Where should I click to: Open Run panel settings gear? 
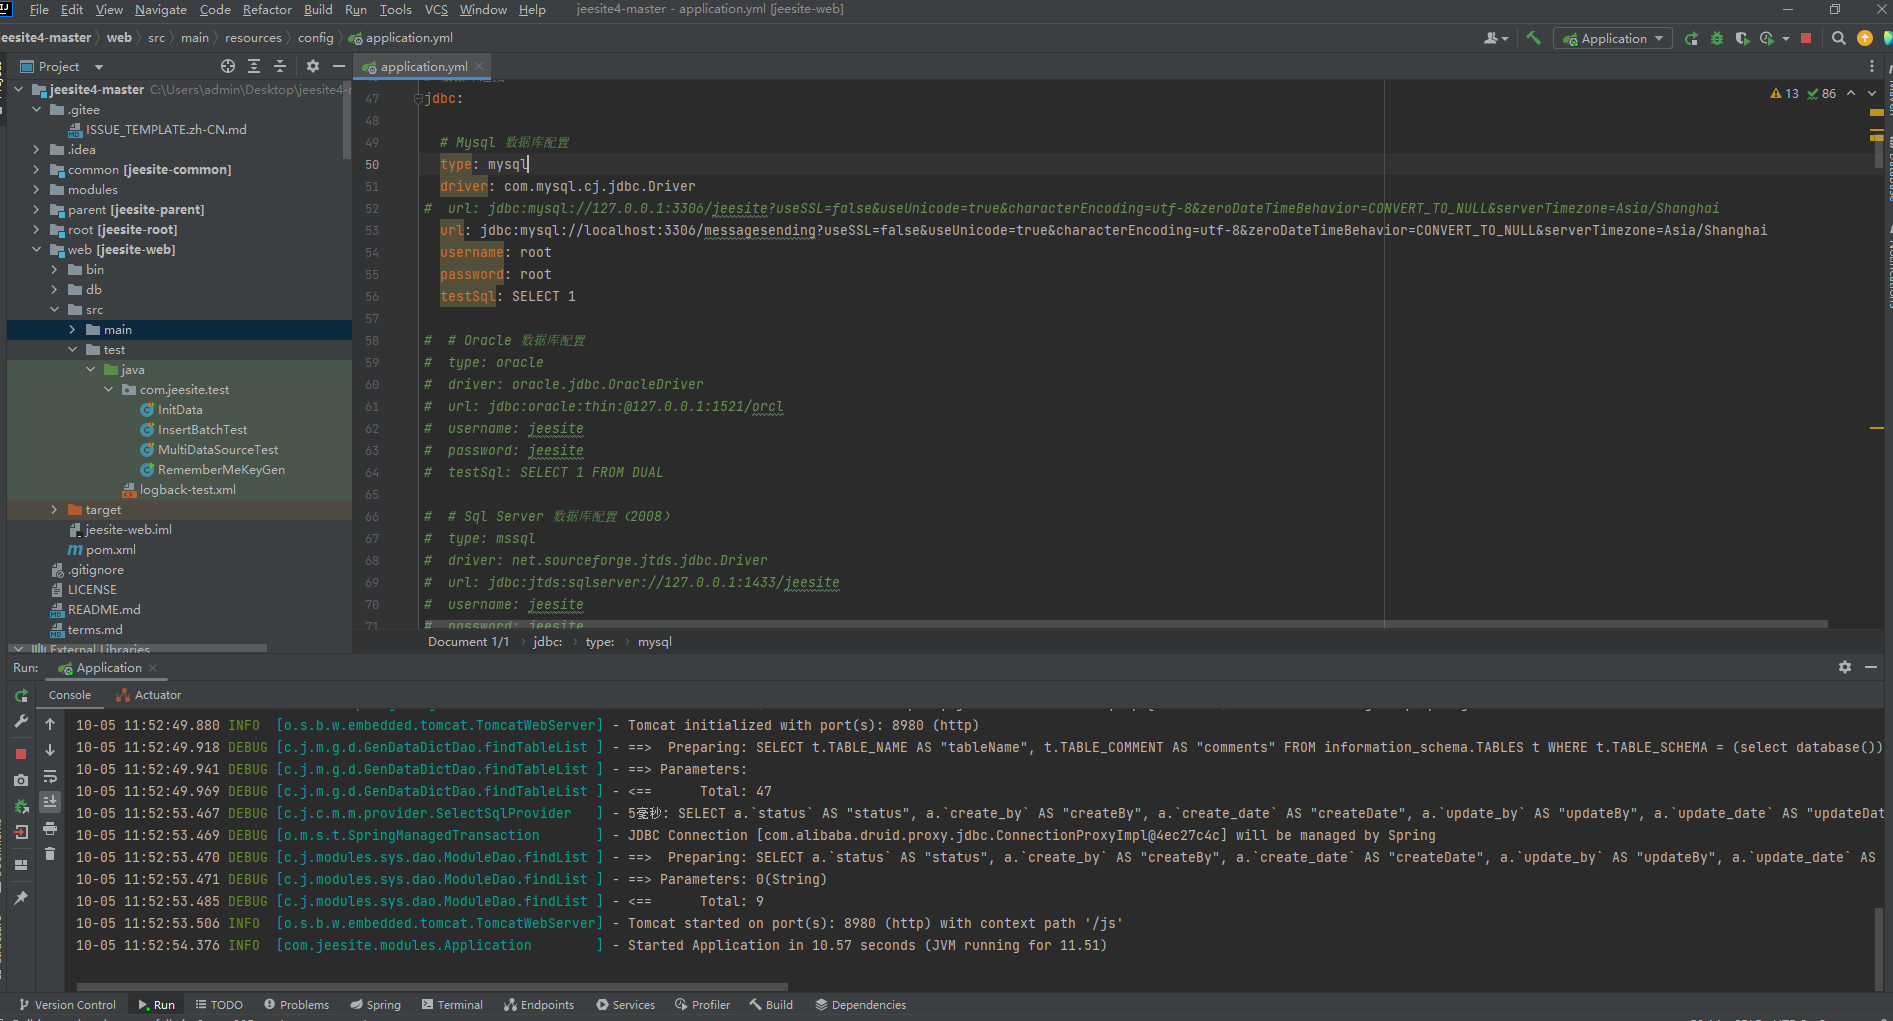click(x=1845, y=667)
